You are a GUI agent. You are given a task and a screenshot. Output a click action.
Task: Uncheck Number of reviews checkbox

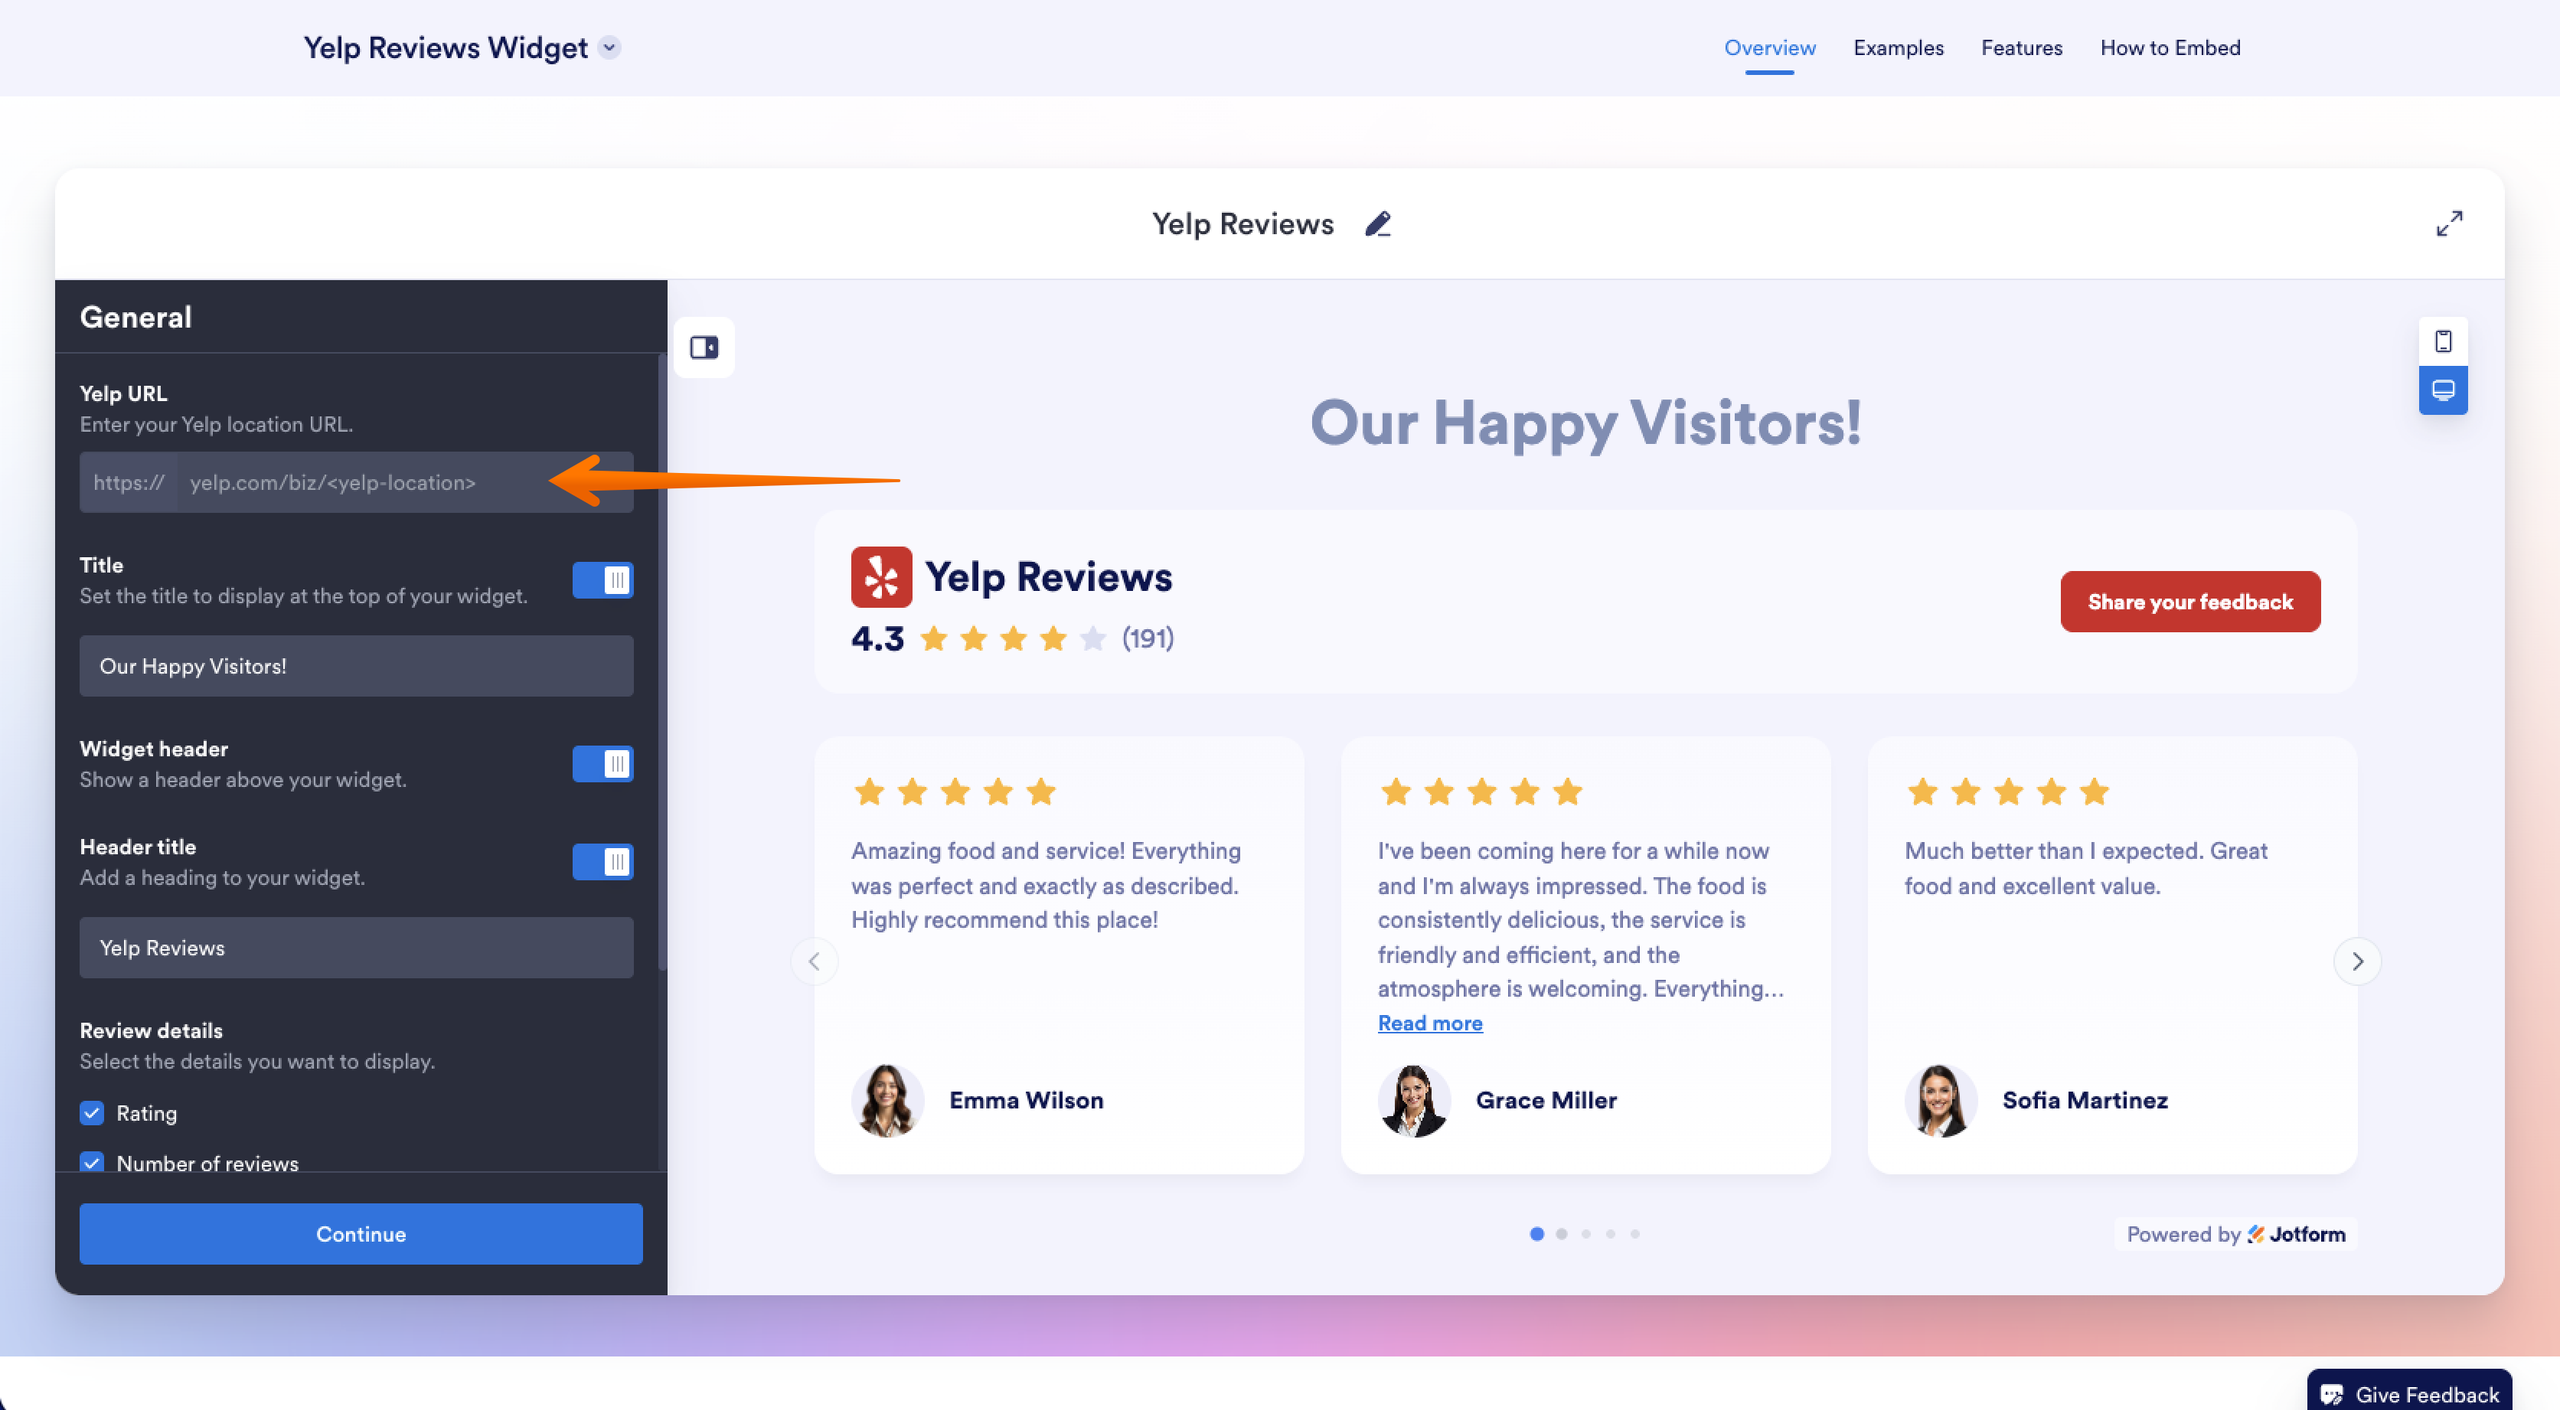[92, 1162]
